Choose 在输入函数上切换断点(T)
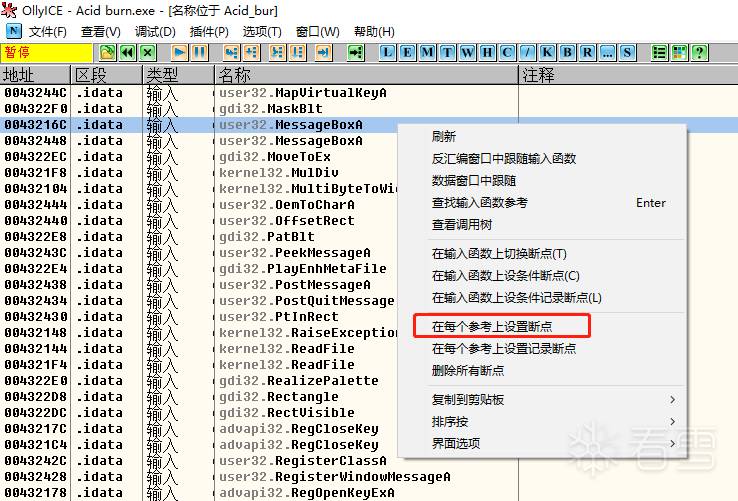This screenshot has height=501, width=738. [542, 254]
